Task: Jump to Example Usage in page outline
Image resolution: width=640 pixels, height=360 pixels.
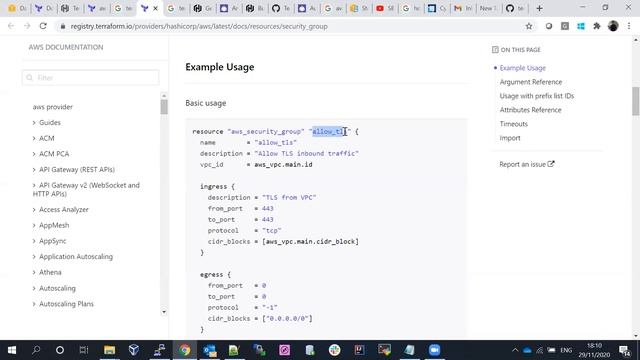Action: pyautogui.click(x=522, y=68)
